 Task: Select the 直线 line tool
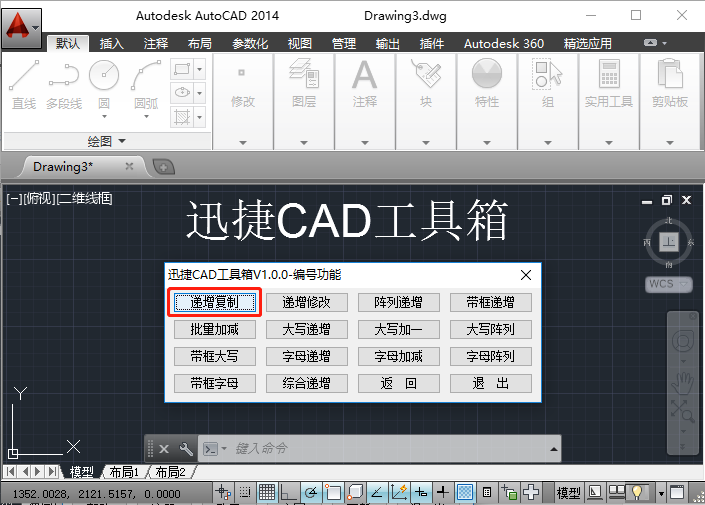(x=24, y=85)
